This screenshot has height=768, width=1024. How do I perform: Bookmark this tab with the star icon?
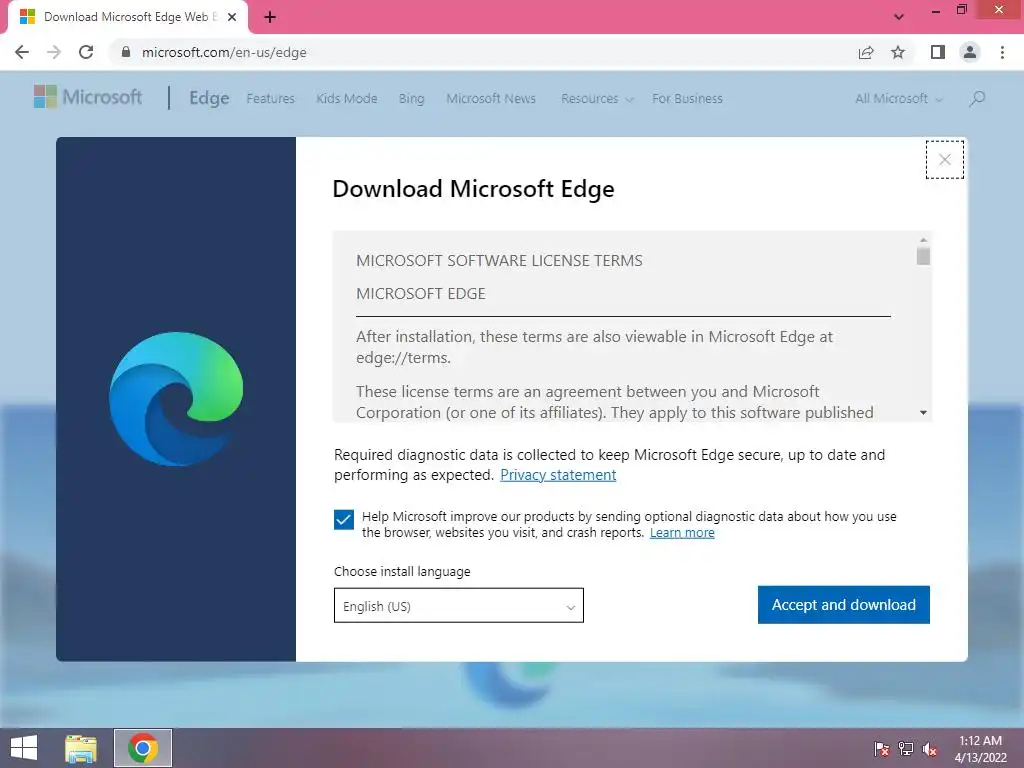coord(898,52)
